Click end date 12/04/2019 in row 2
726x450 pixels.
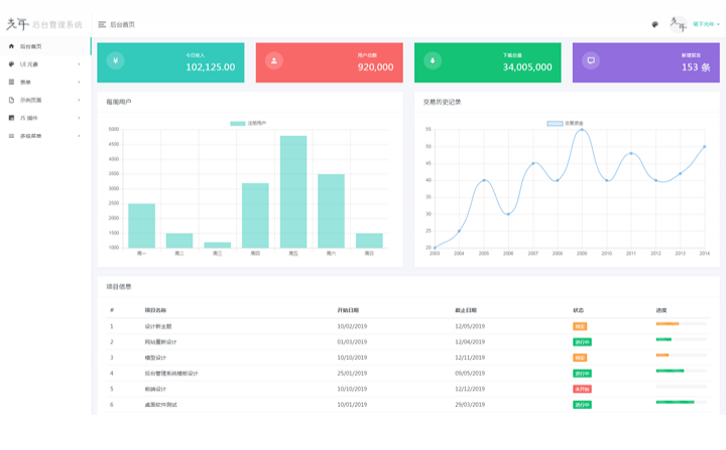click(x=470, y=342)
